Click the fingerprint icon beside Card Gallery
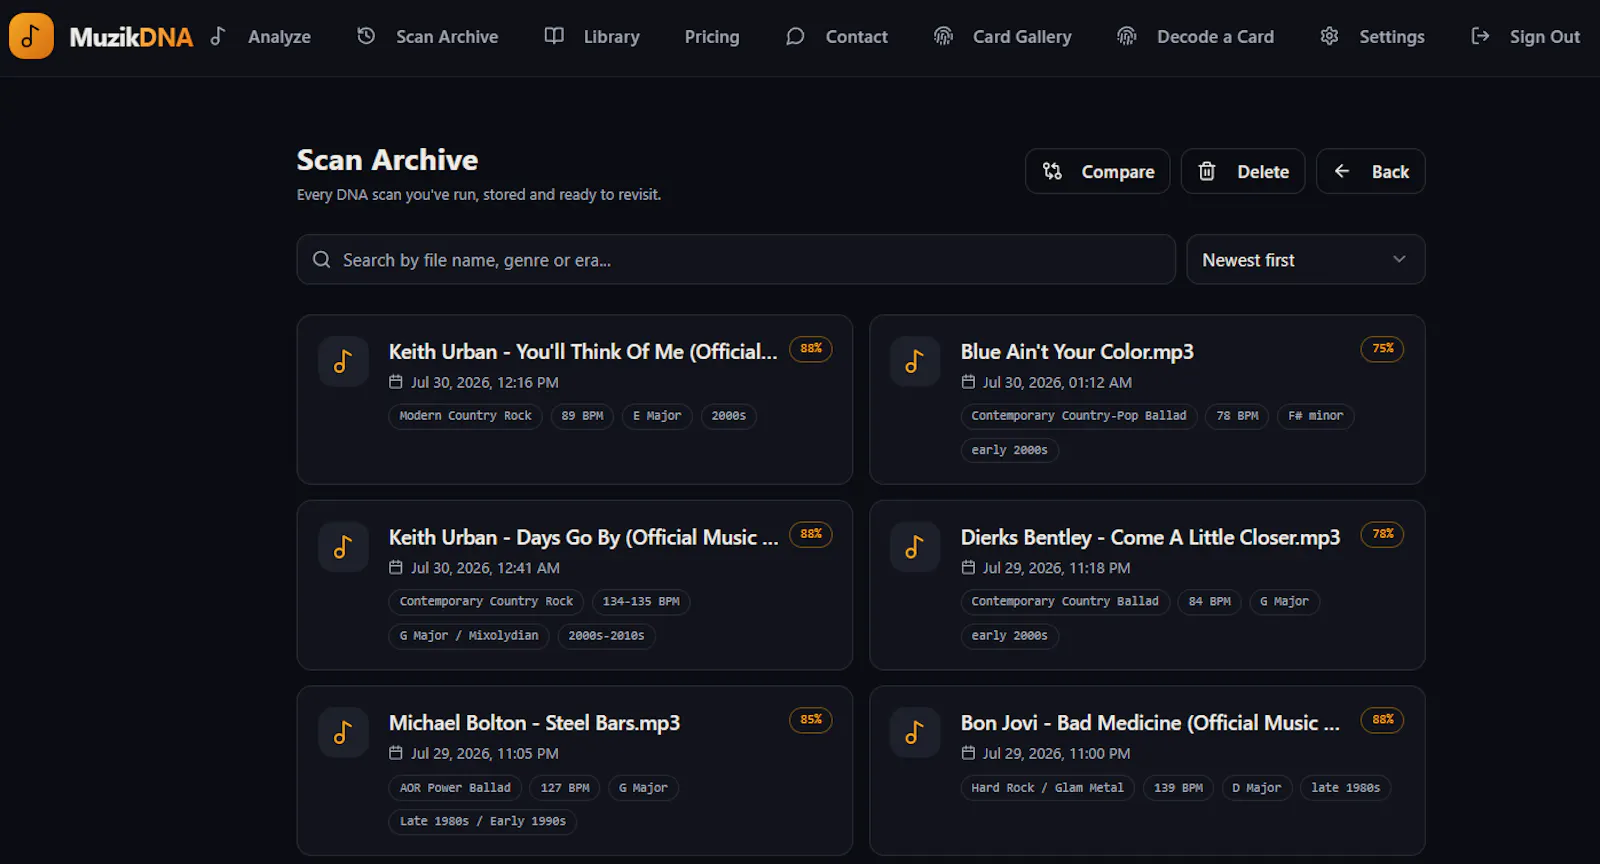Viewport: 1600px width, 864px height. pos(943,36)
